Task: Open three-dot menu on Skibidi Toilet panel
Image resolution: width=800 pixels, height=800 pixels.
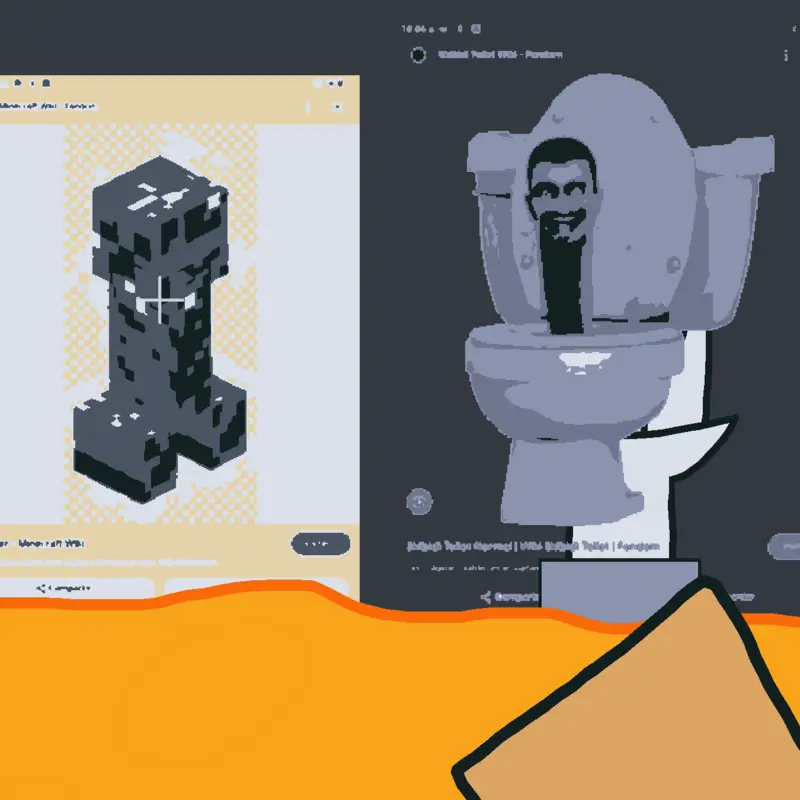Action: click(x=786, y=55)
